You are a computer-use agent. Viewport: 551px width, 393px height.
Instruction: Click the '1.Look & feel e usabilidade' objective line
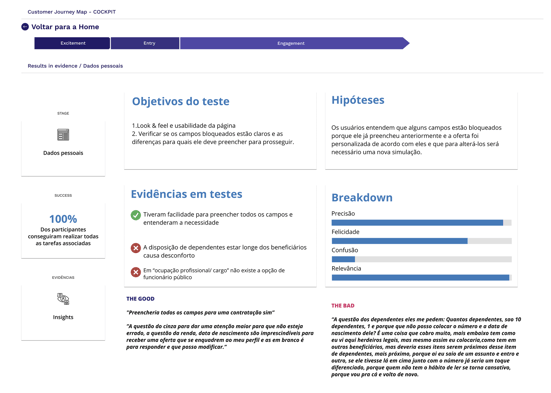pos(184,125)
